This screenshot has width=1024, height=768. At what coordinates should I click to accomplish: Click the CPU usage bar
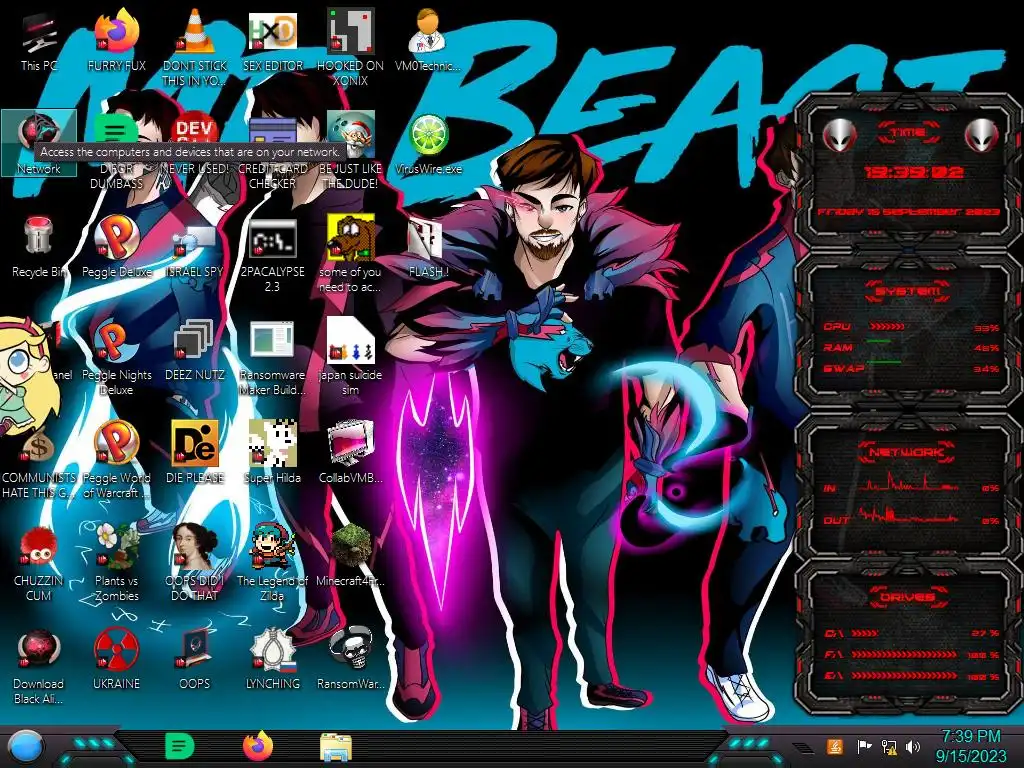tap(887, 327)
